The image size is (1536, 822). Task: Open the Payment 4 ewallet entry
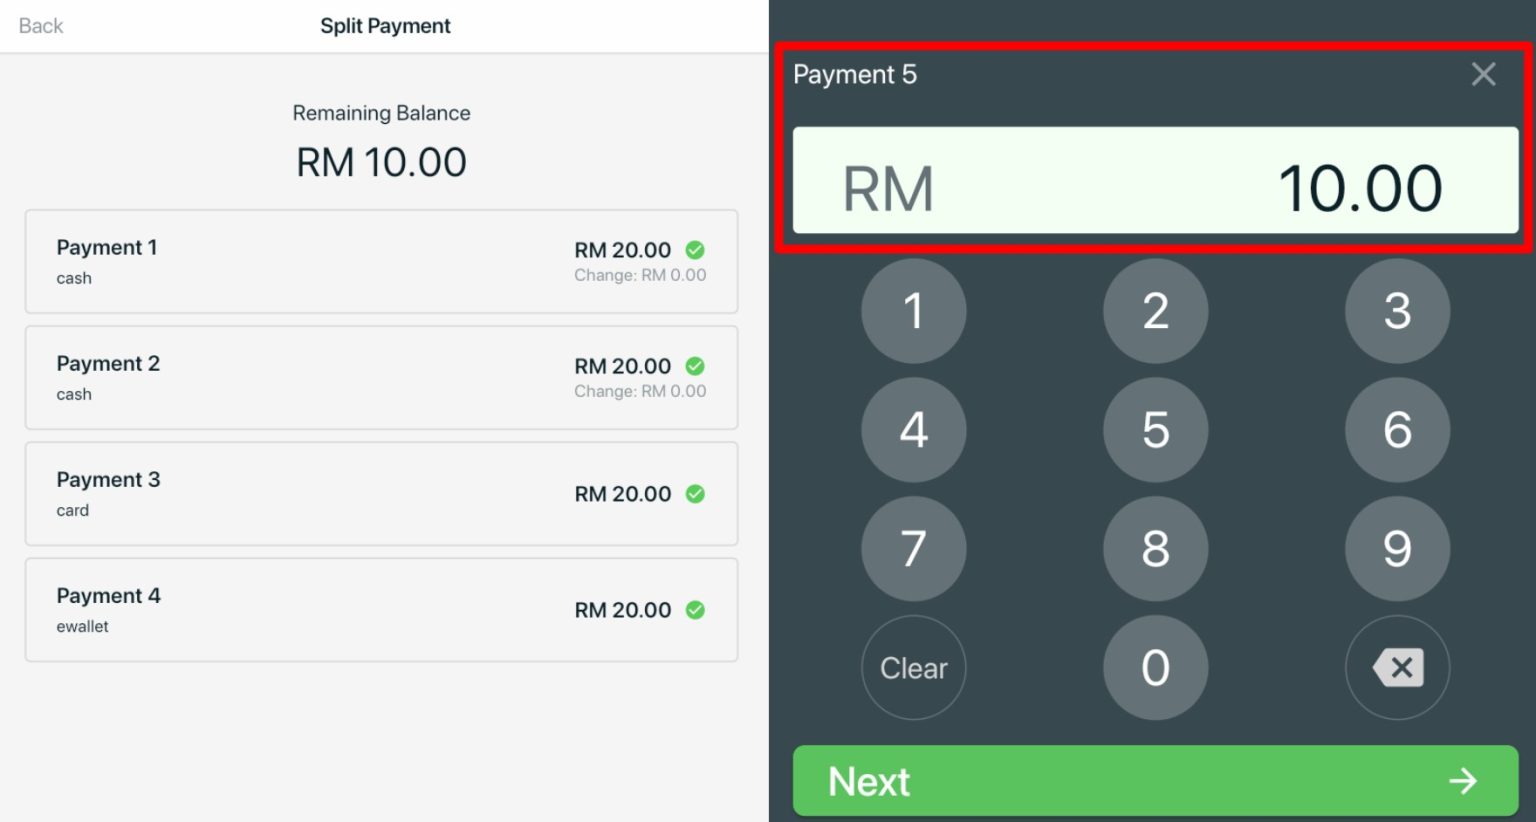[381, 609]
